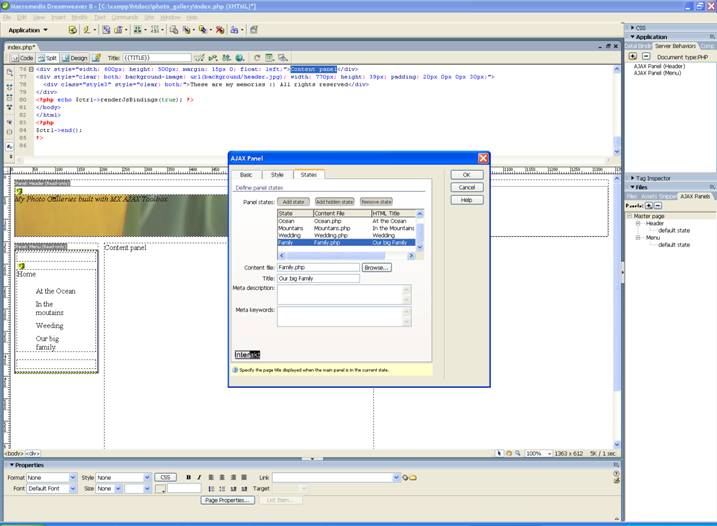
Task: Collapse the Application panel group
Action: (633, 37)
